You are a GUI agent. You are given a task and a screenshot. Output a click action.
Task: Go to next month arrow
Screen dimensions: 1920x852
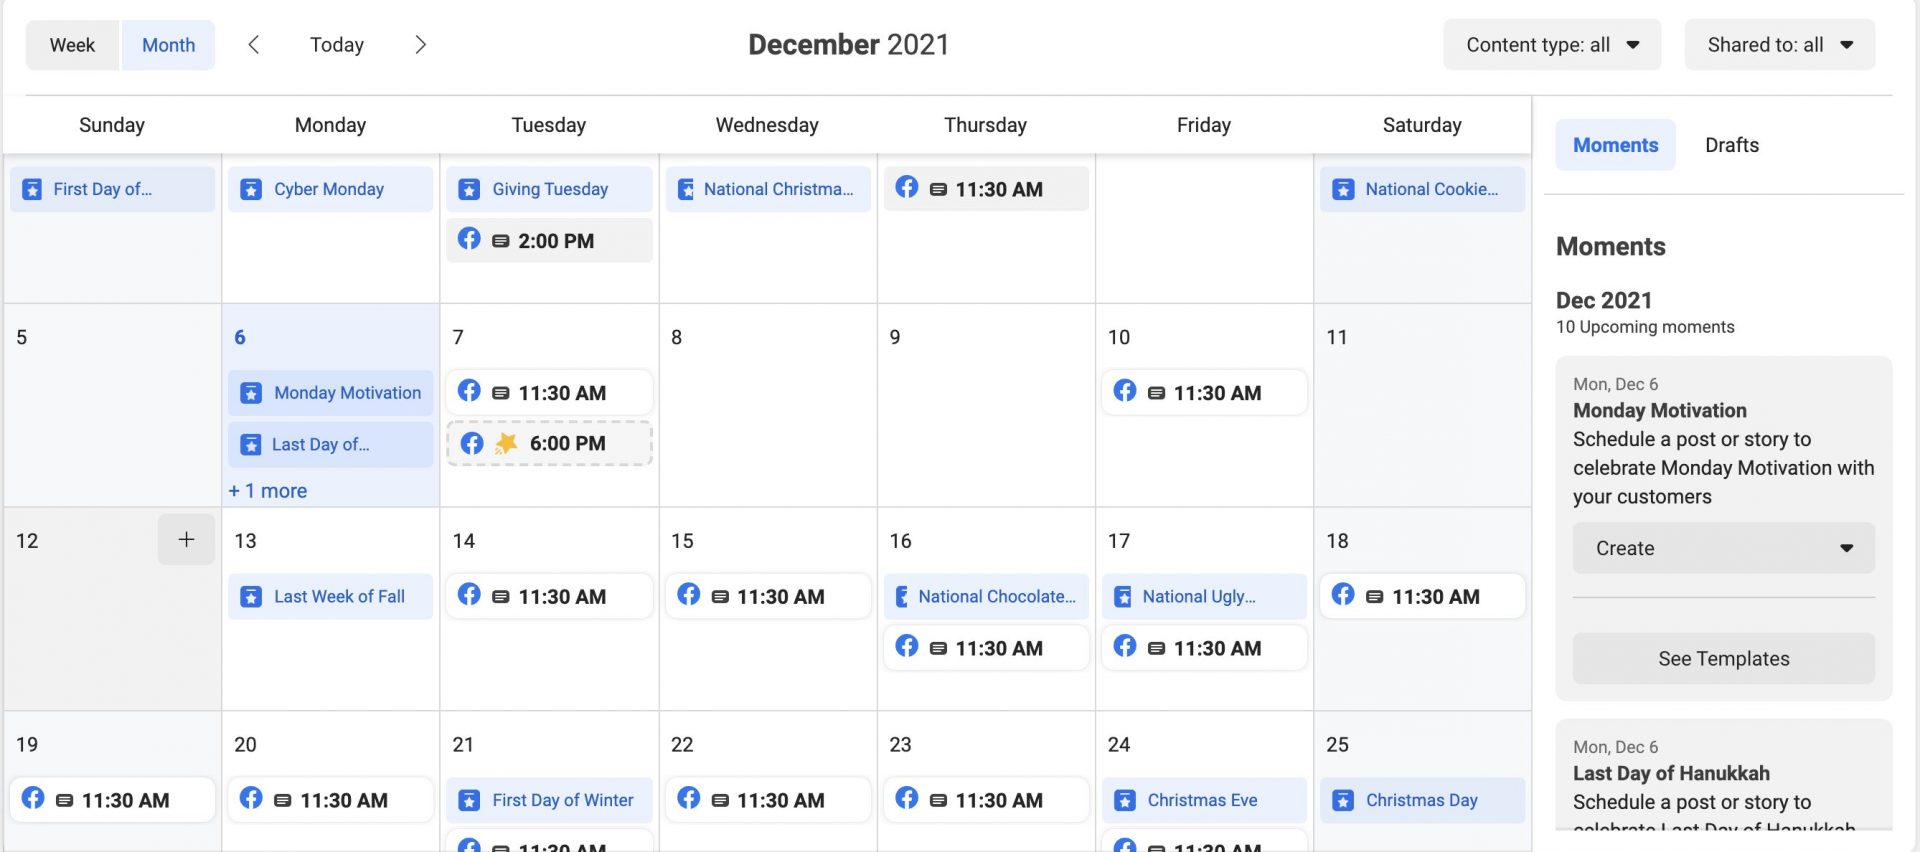[420, 45]
